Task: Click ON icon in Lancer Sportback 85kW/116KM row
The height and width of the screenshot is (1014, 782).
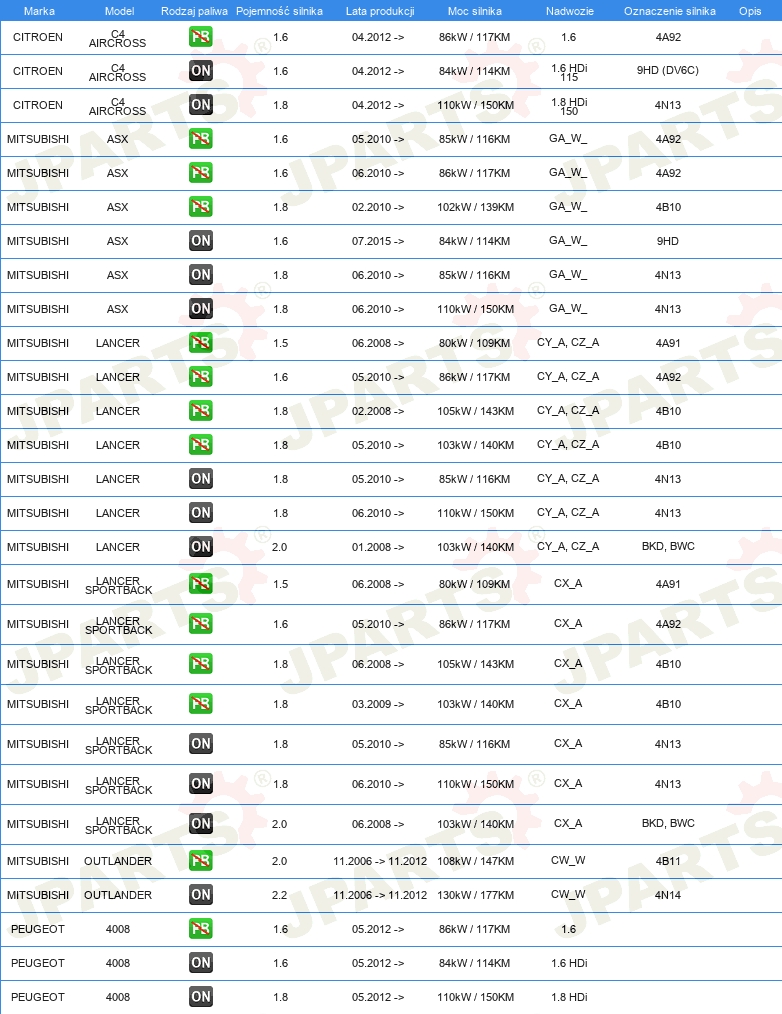Action: click(x=201, y=744)
